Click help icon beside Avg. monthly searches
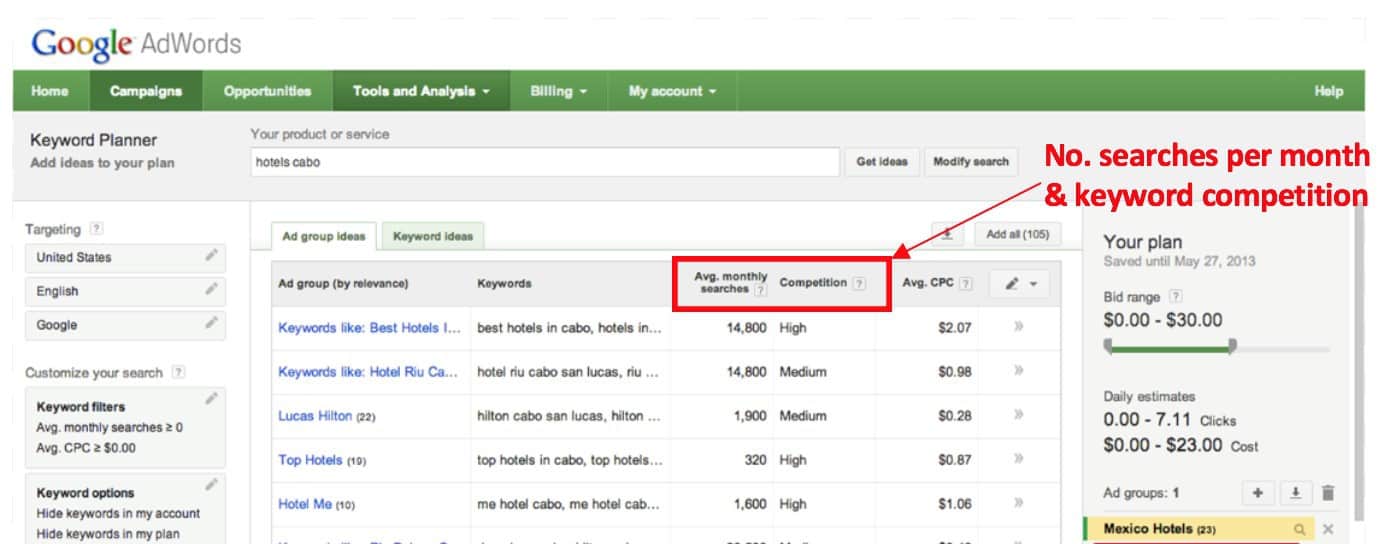This screenshot has height=544, width=1380. (x=760, y=290)
